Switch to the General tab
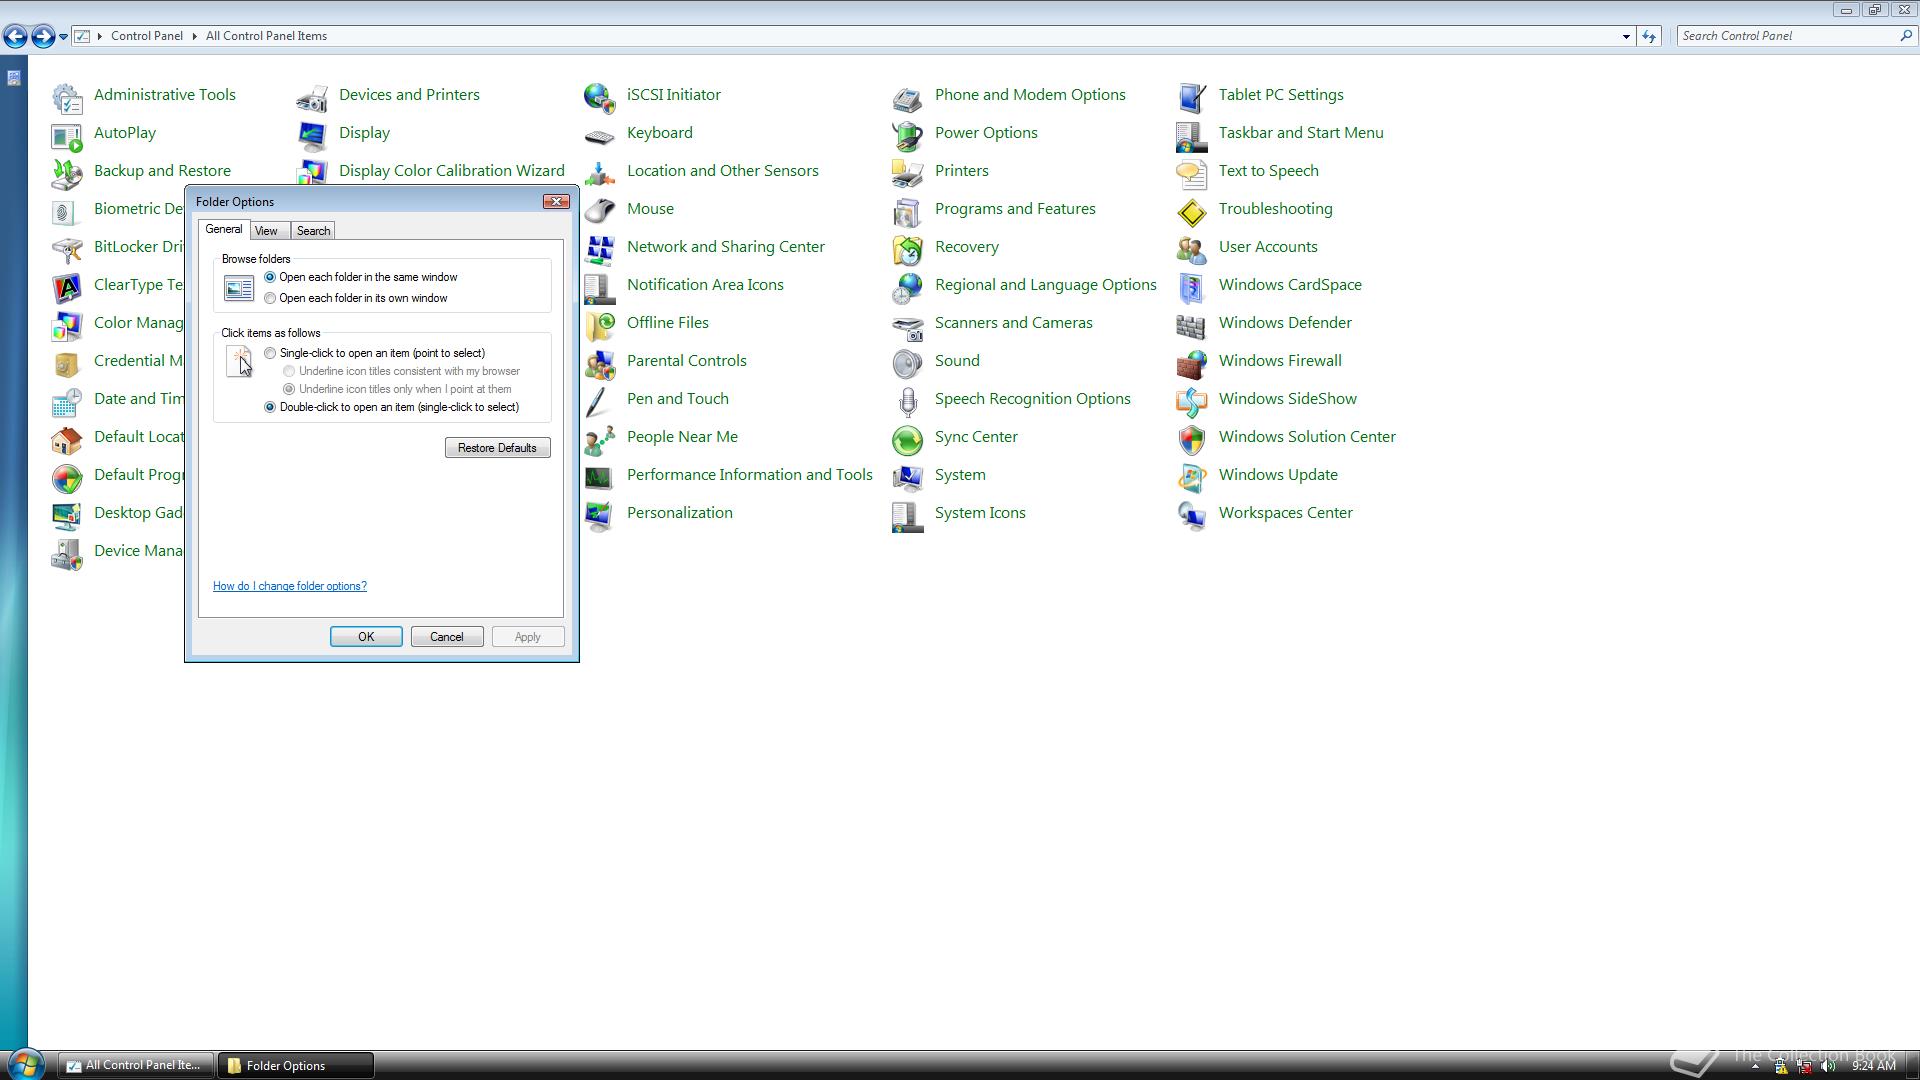This screenshot has width=1920, height=1080. [x=224, y=229]
